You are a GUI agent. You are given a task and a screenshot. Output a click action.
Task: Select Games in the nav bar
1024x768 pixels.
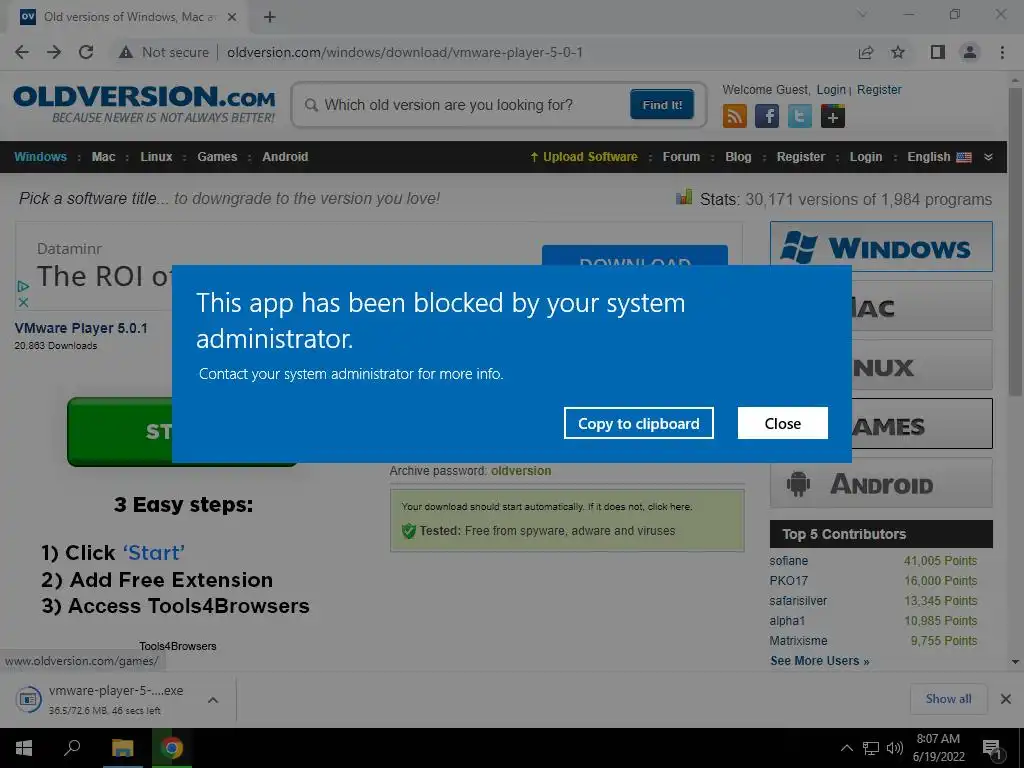[217, 157]
